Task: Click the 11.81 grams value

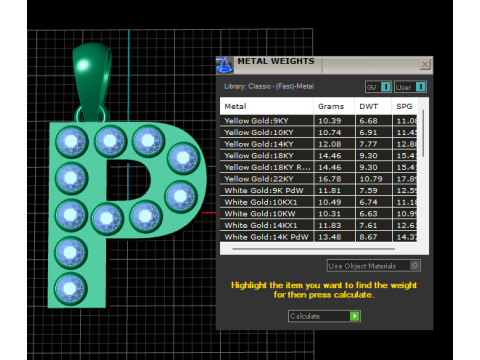Action: (330, 191)
